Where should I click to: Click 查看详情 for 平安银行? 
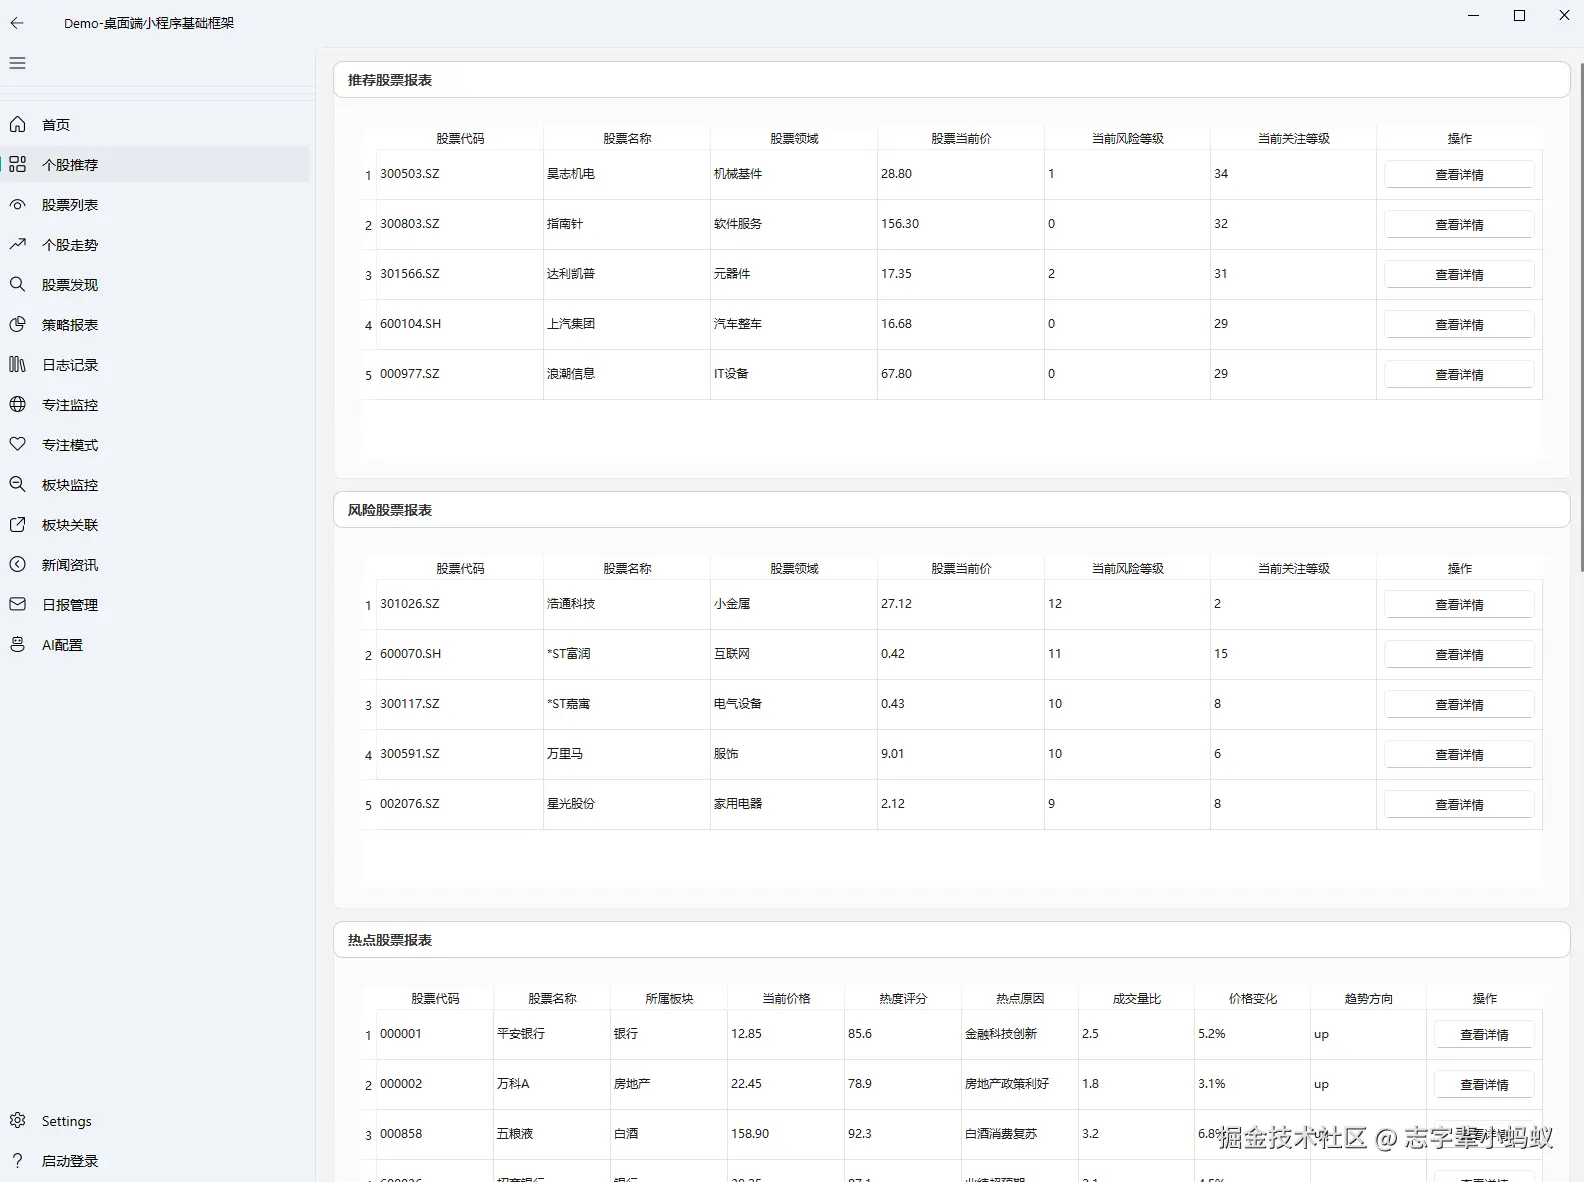(1484, 1034)
